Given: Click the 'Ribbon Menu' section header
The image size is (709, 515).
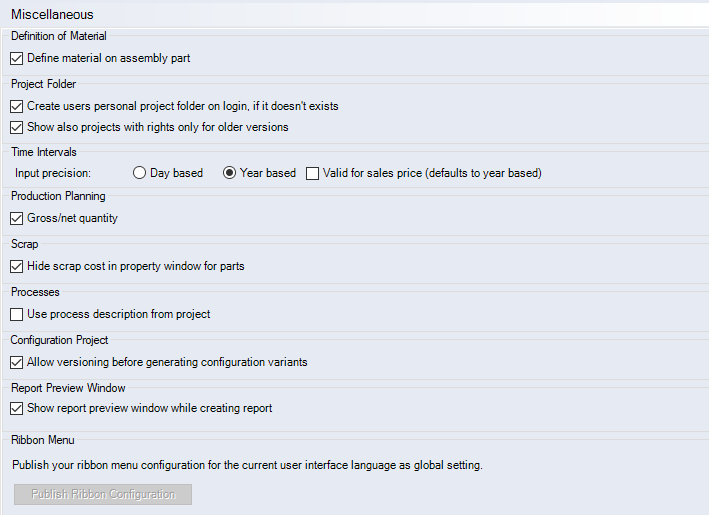Looking at the screenshot, I should (42, 439).
